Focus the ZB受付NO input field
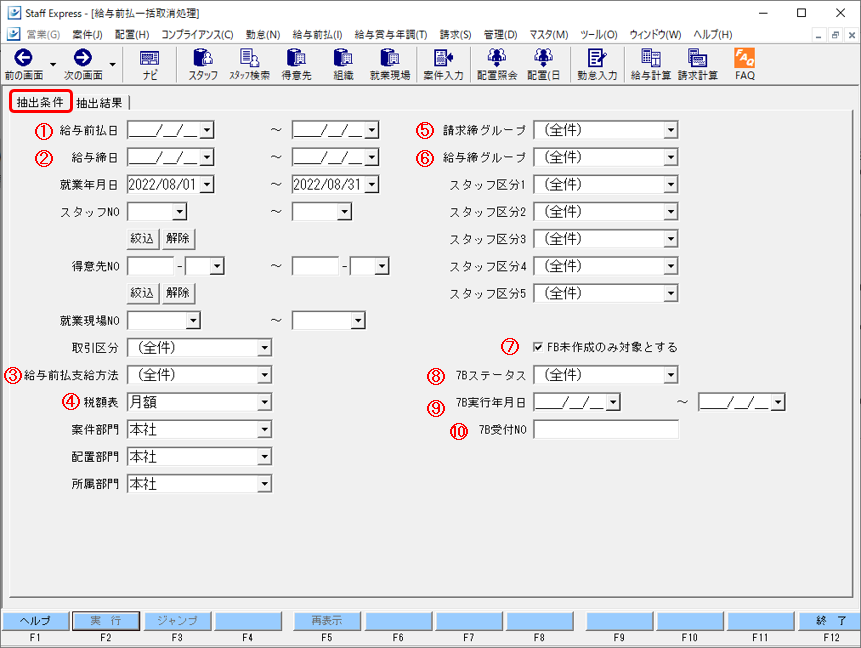This screenshot has width=861, height=648. point(606,429)
